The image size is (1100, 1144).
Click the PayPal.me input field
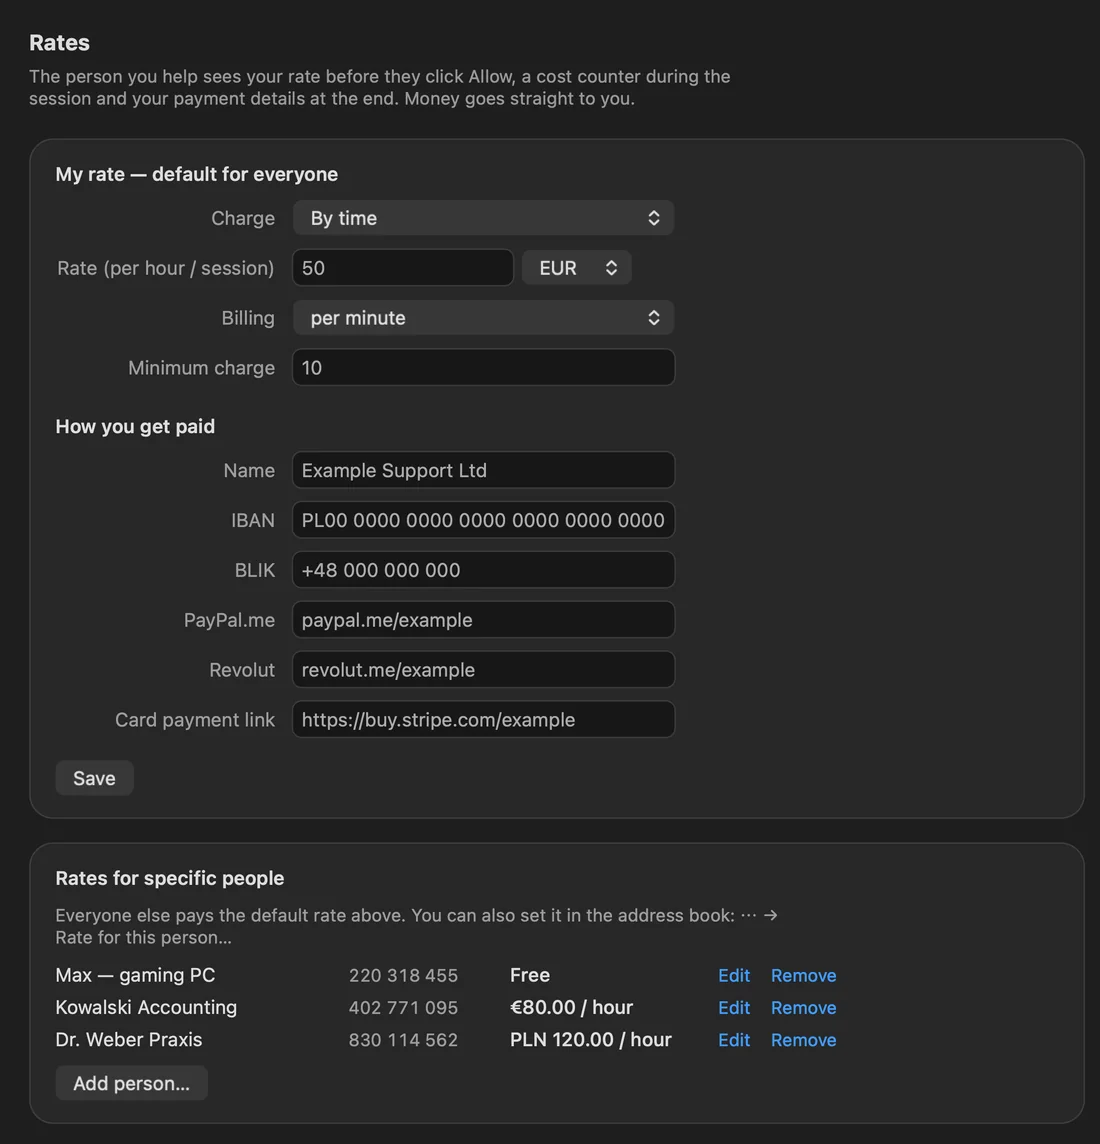(483, 620)
